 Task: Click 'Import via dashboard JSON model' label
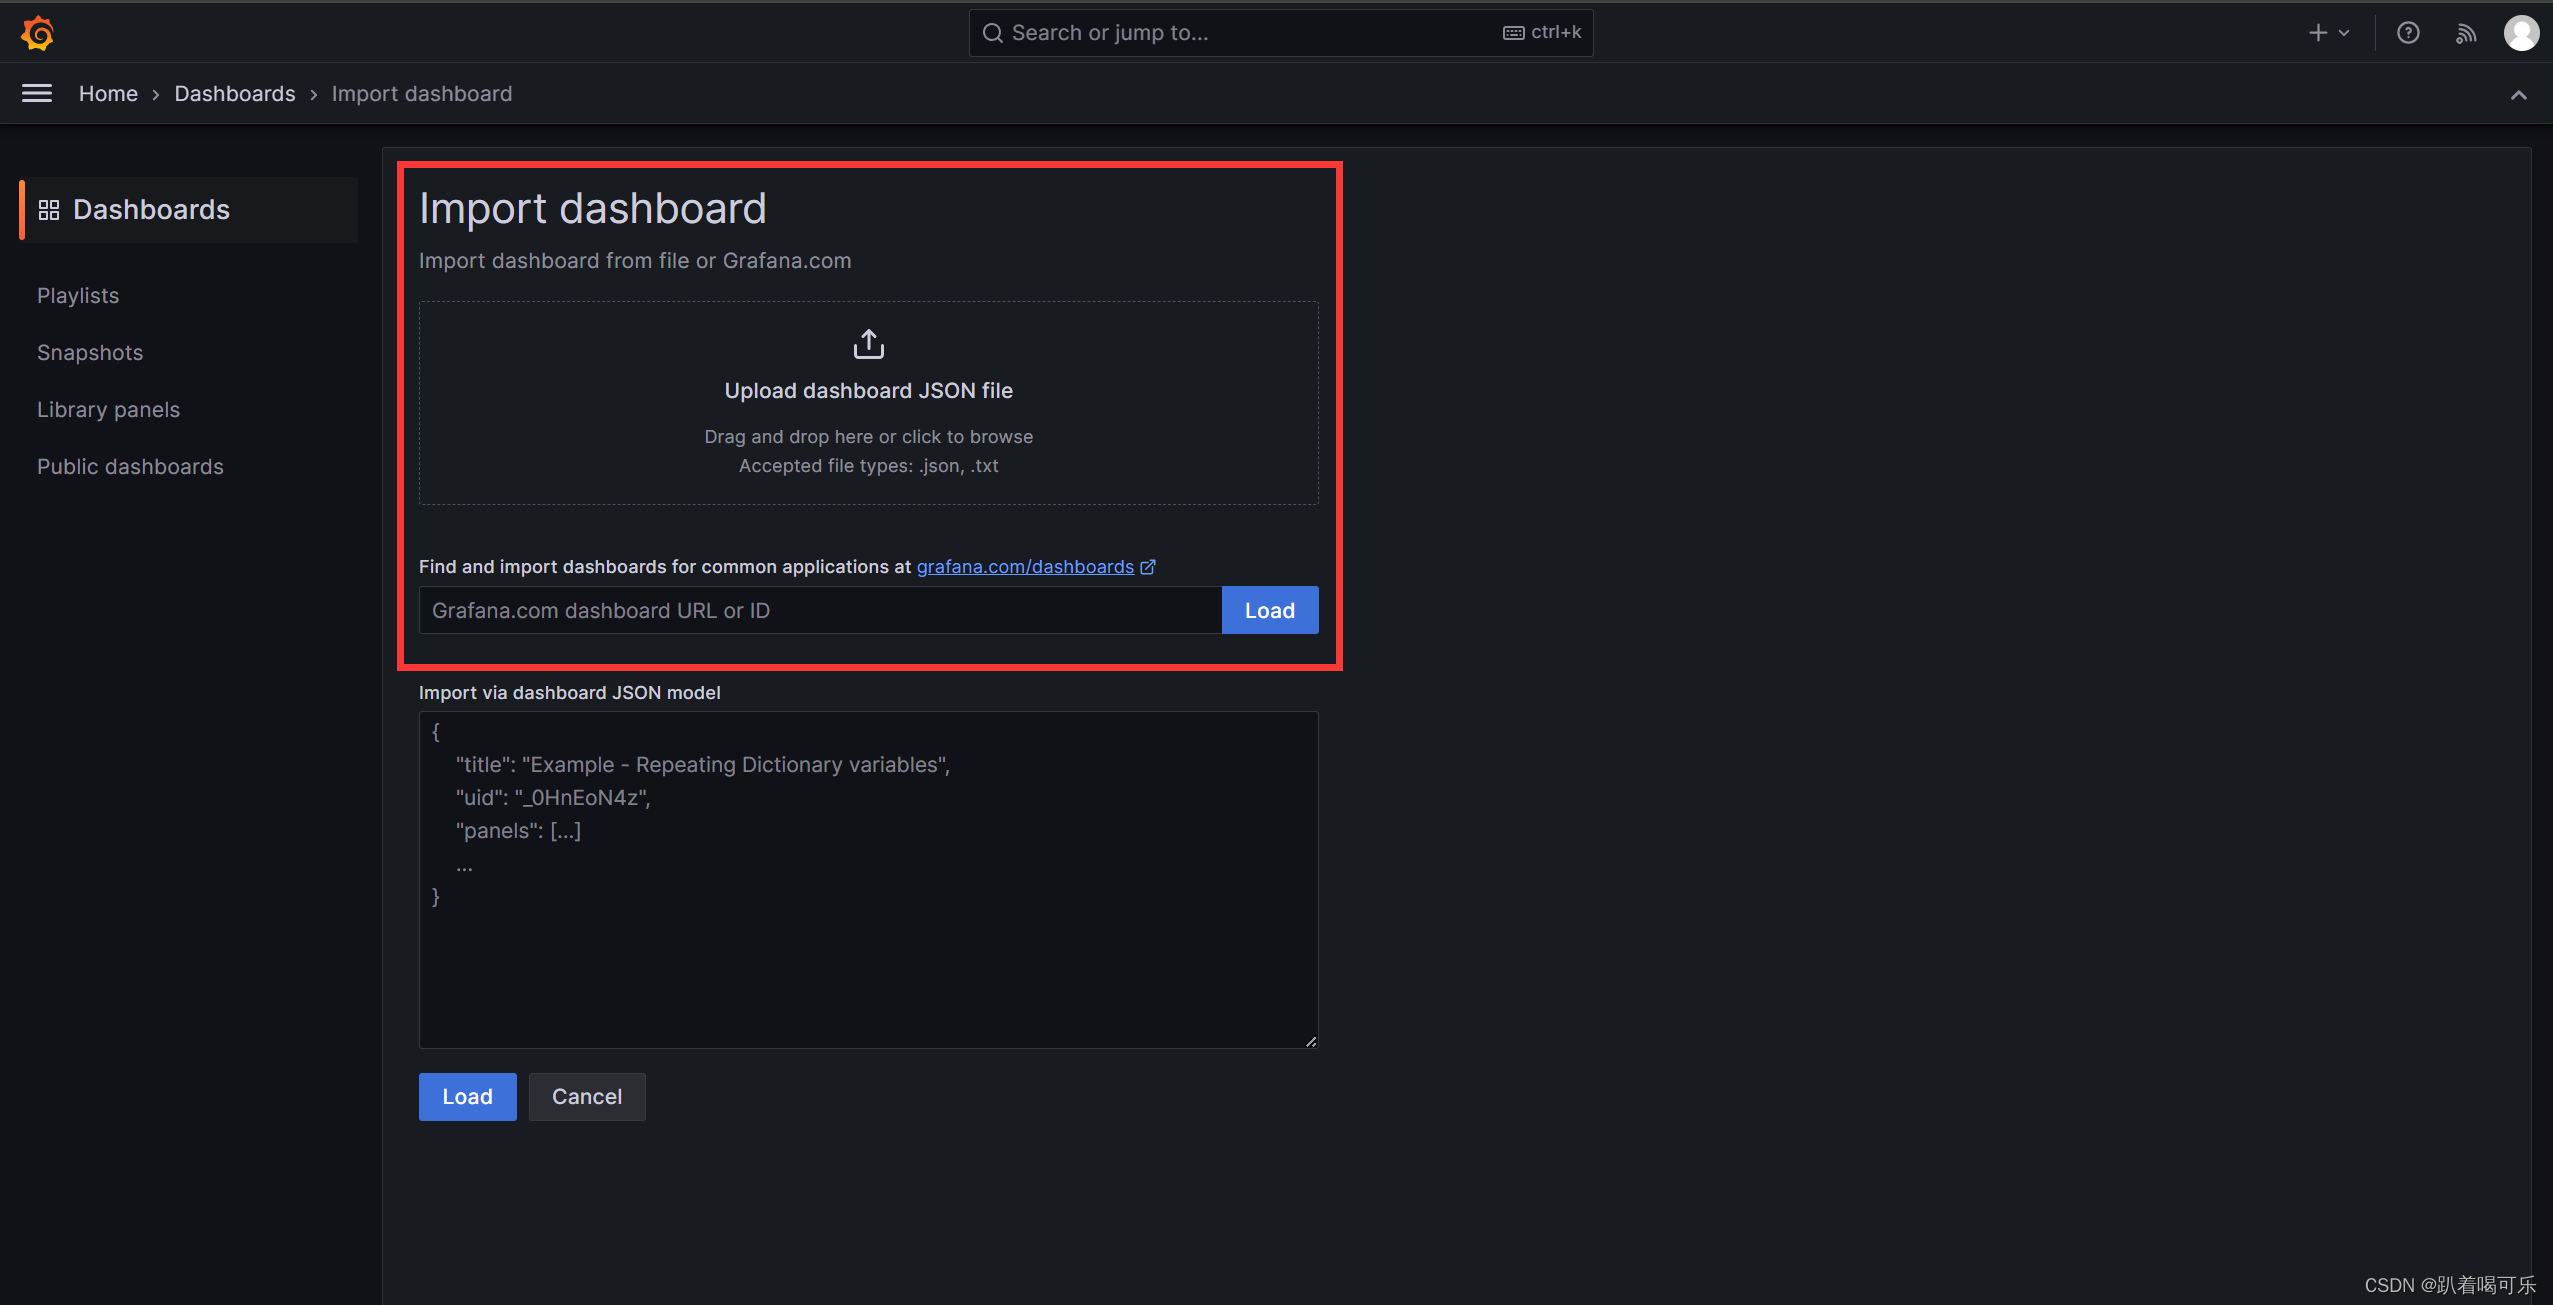tap(569, 693)
